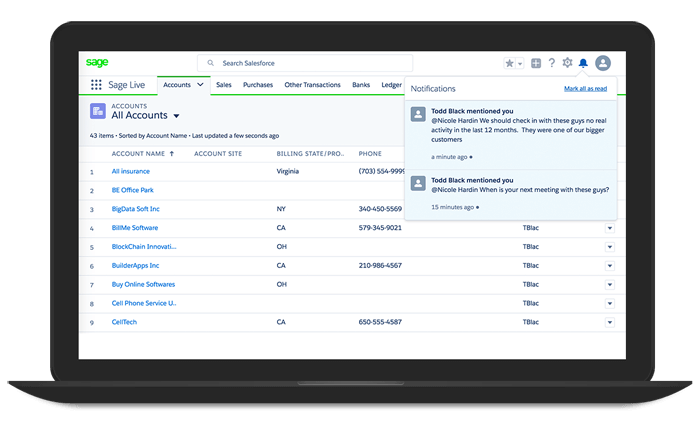Expand the Accounts tab chevron
The width and height of the screenshot is (700, 422).
click(x=200, y=84)
